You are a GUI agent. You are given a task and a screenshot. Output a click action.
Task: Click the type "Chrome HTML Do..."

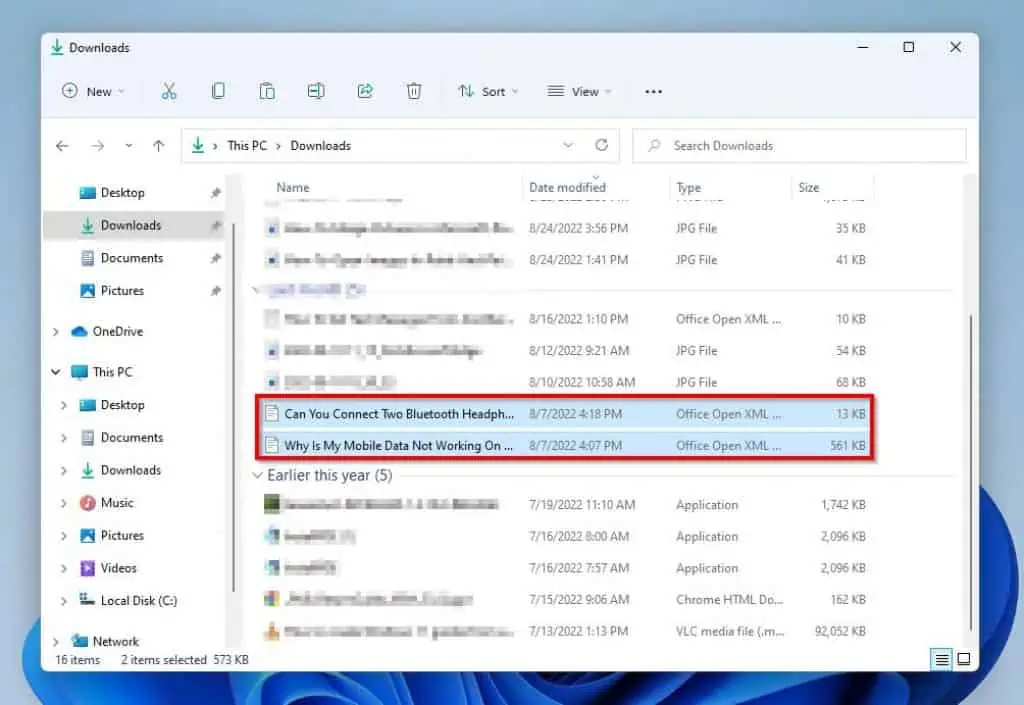pos(729,599)
